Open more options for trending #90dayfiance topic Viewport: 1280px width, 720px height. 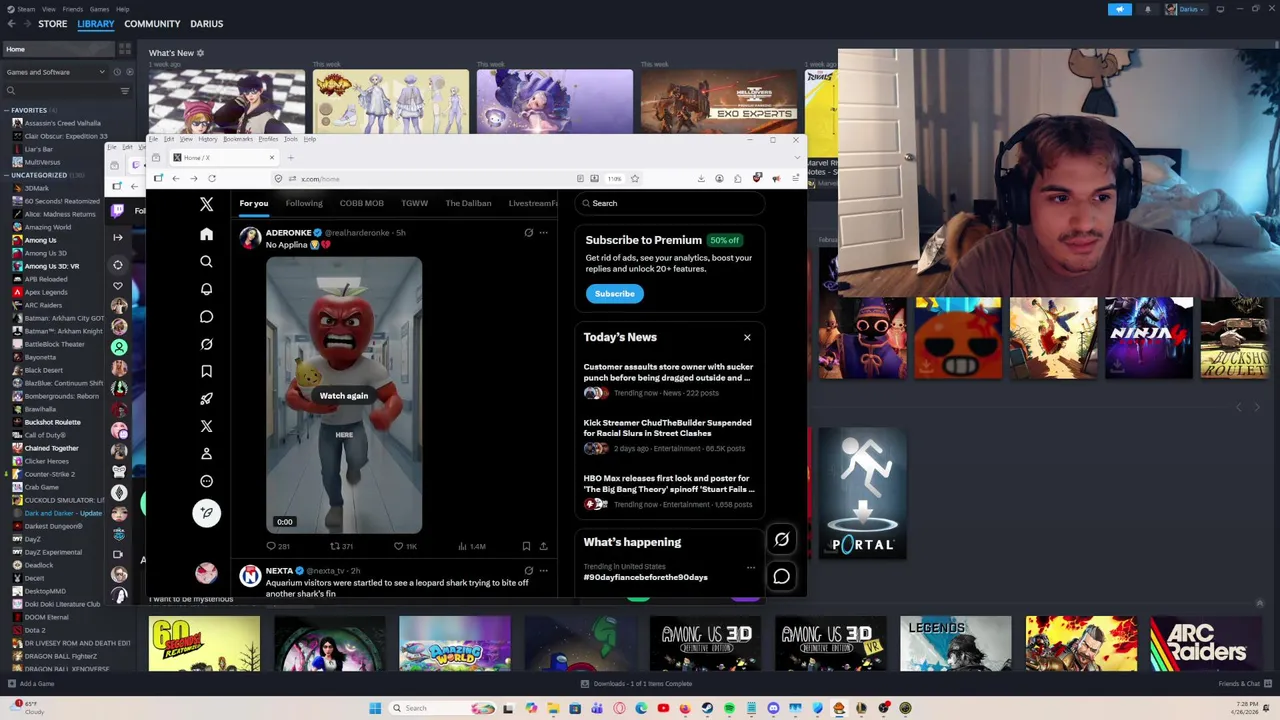[x=750, y=567]
